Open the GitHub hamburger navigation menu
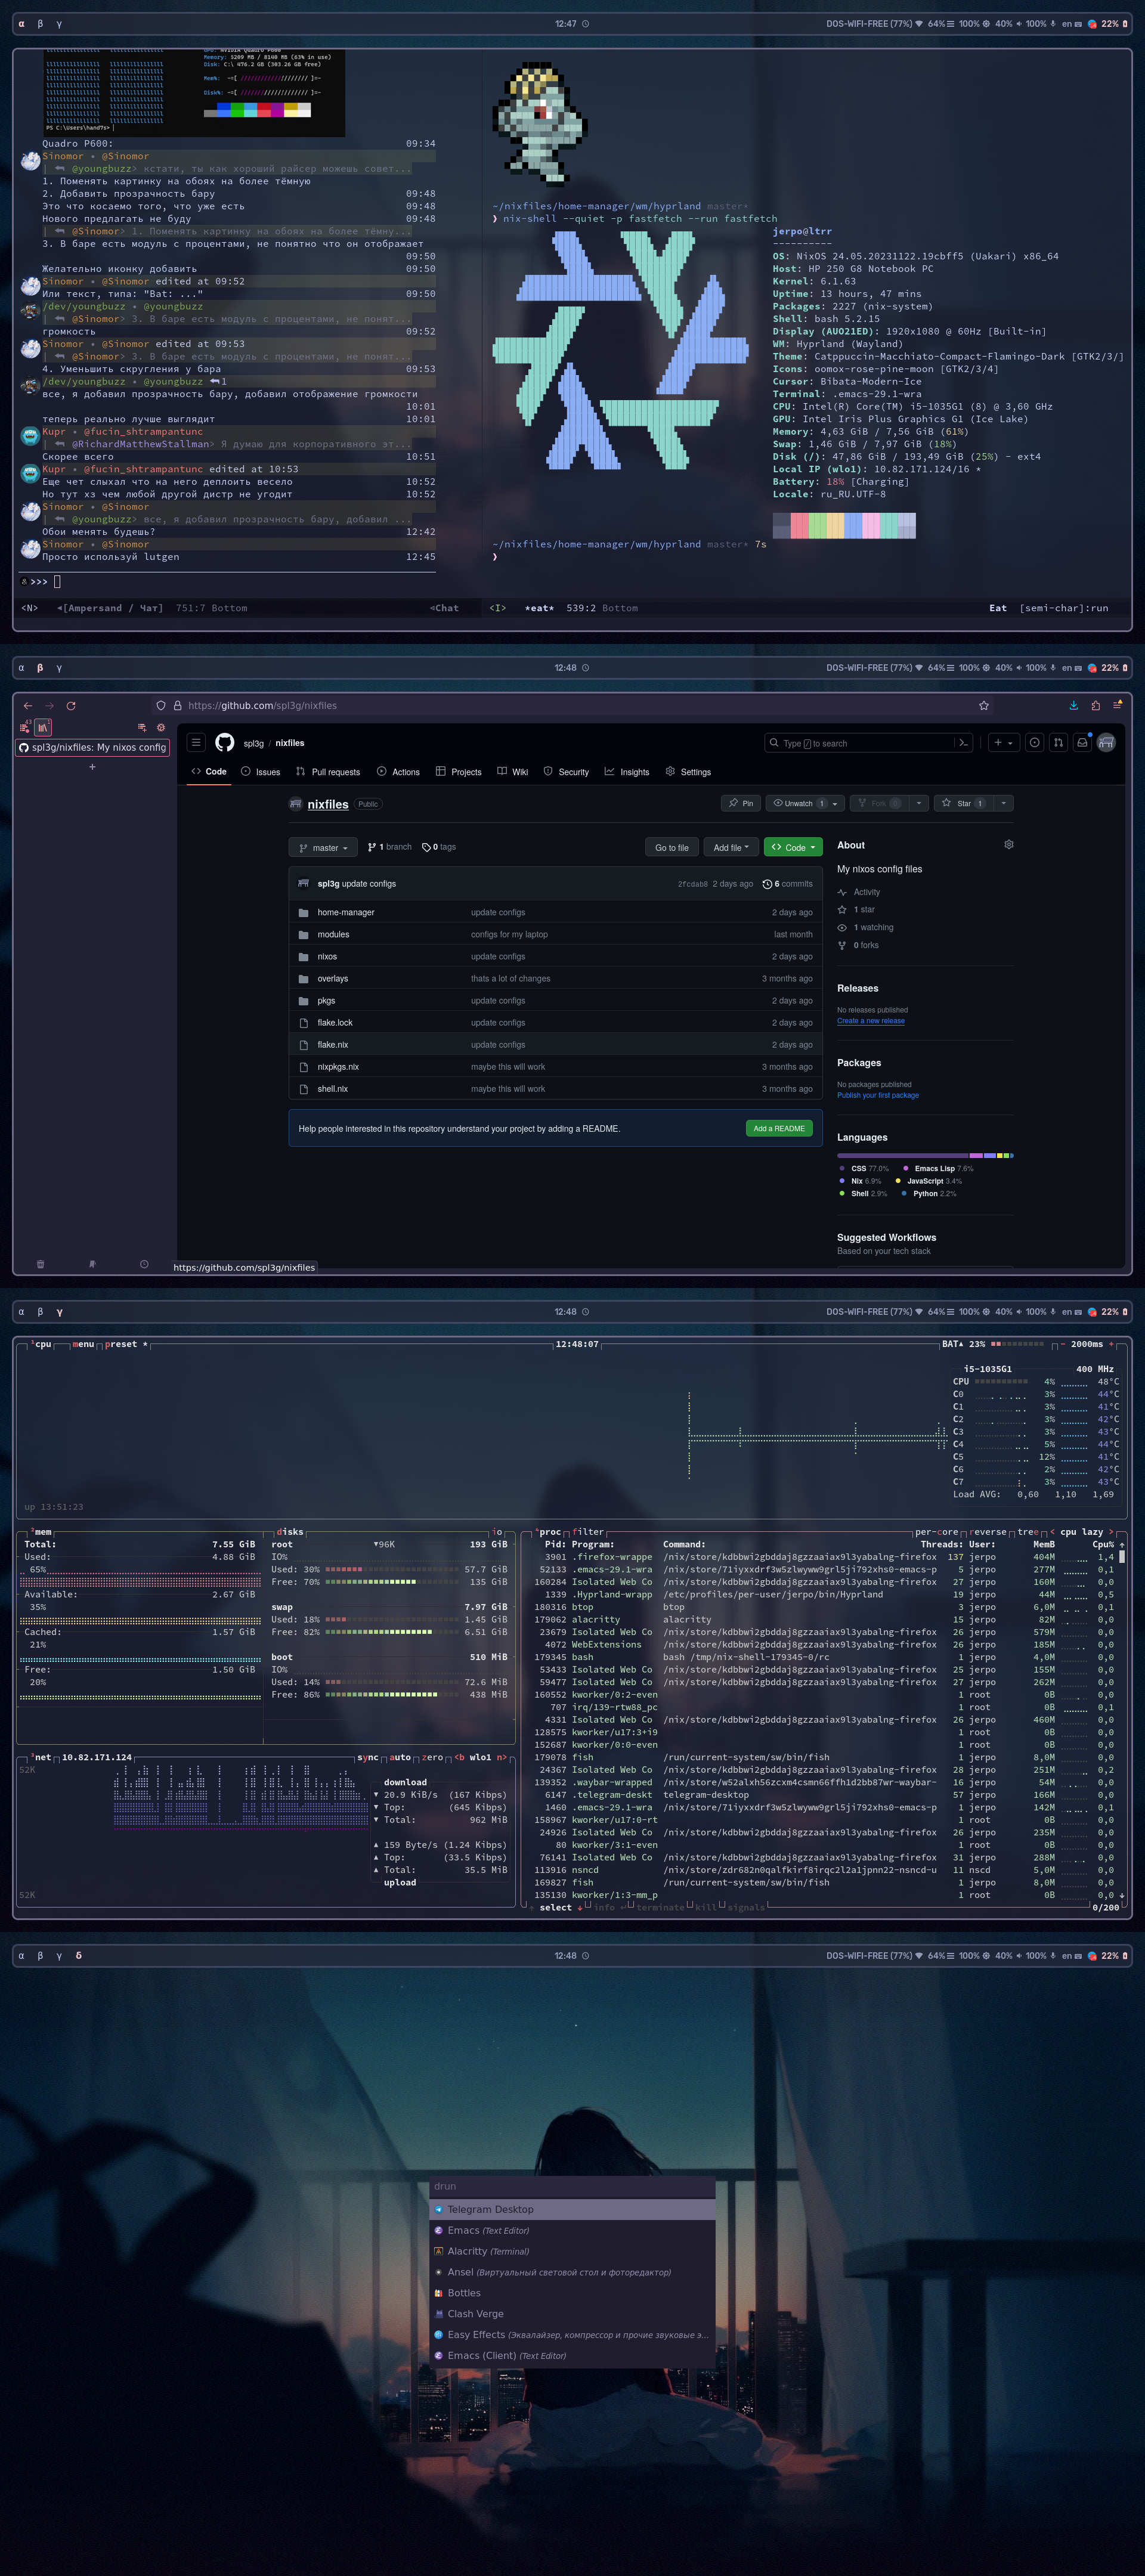This screenshot has width=1145, height=2576. coord(196,743)
